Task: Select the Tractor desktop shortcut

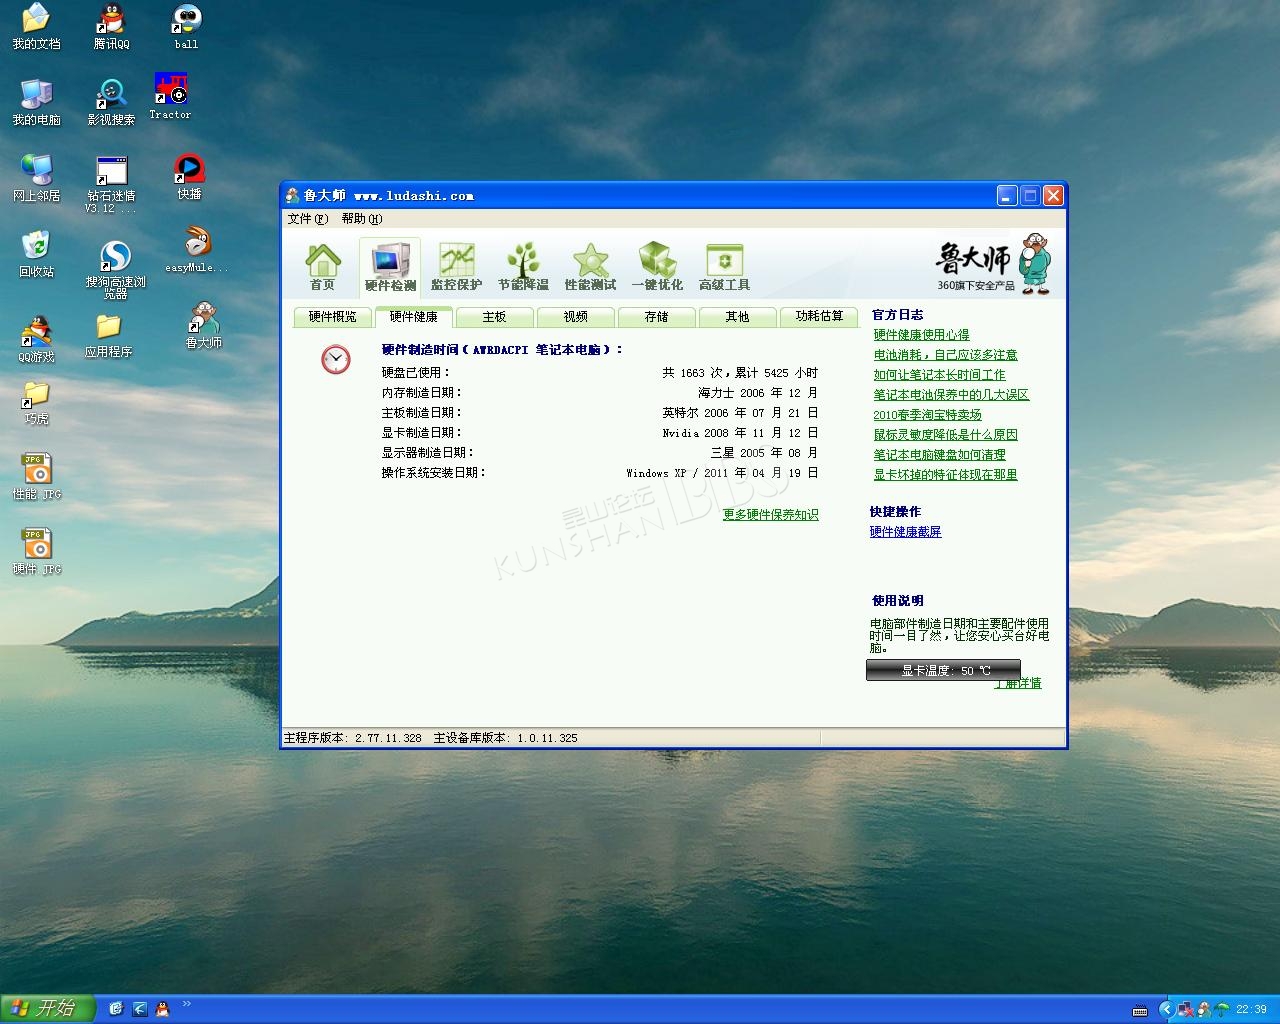Action: pyautogui.click(x=170, y=96)
